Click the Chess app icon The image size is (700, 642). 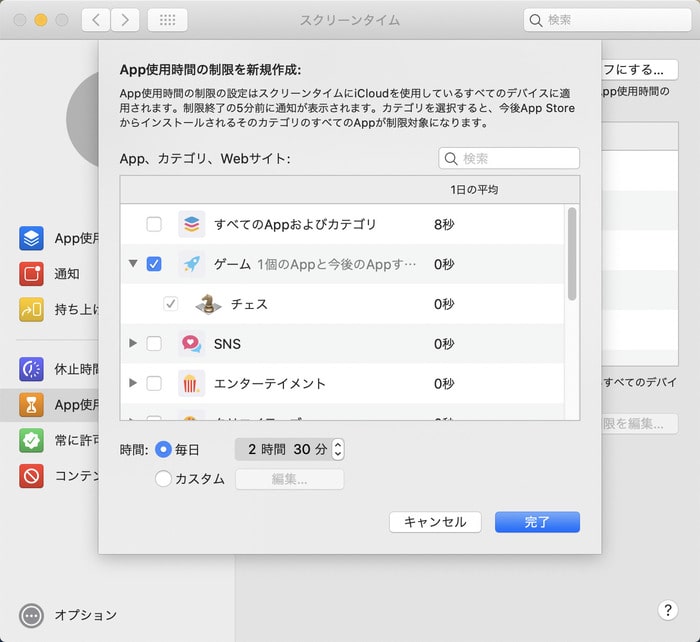tap(208, 304)
